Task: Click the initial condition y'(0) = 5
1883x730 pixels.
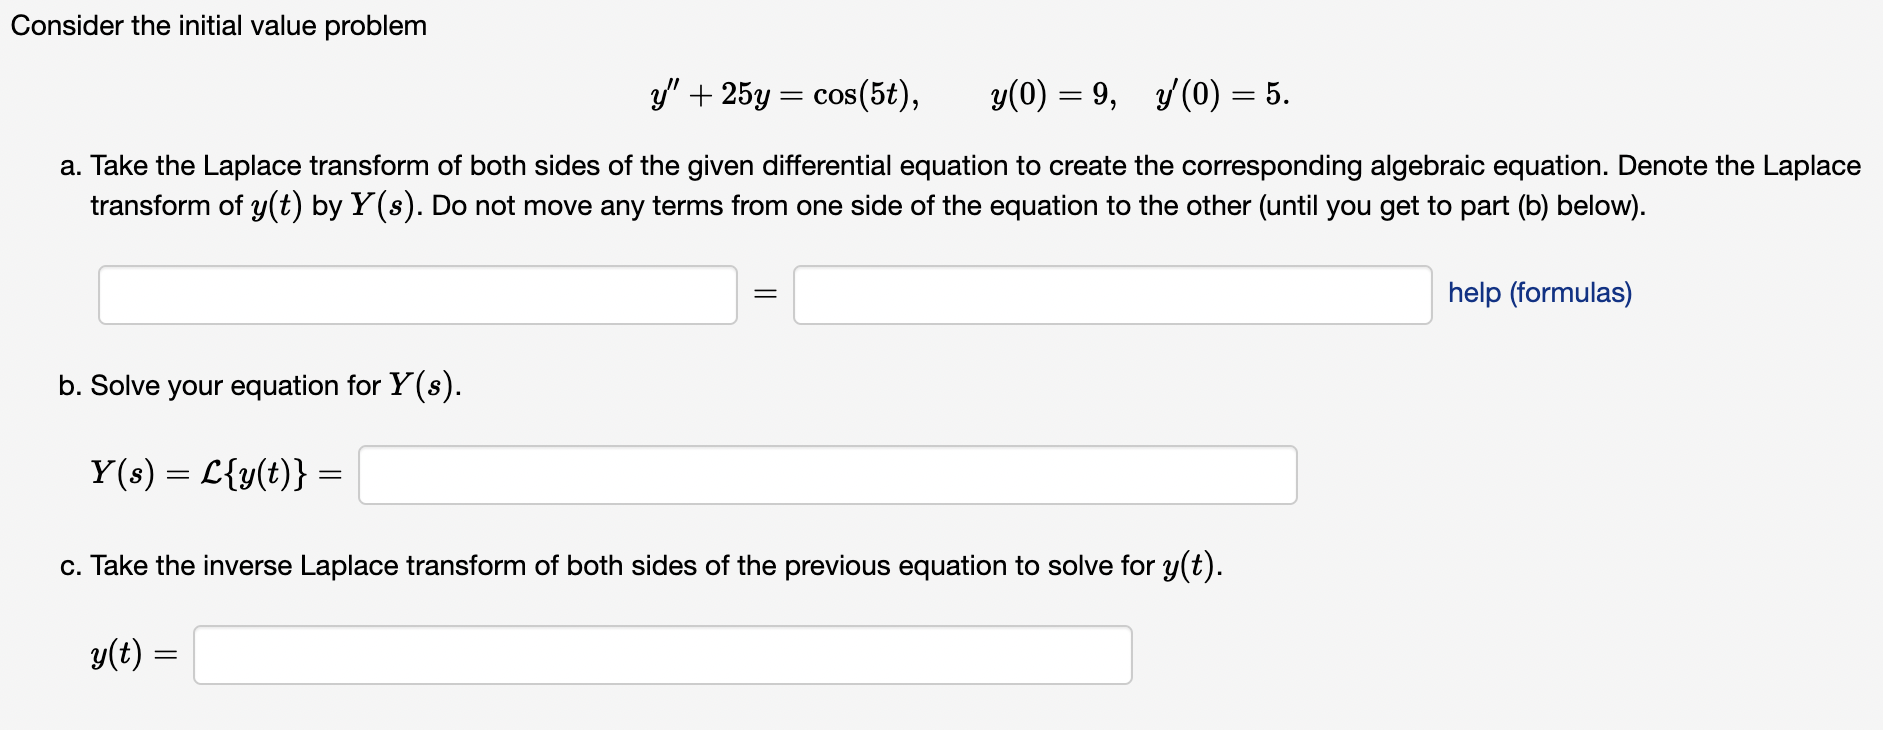Action: click(x=1222, y=94)
